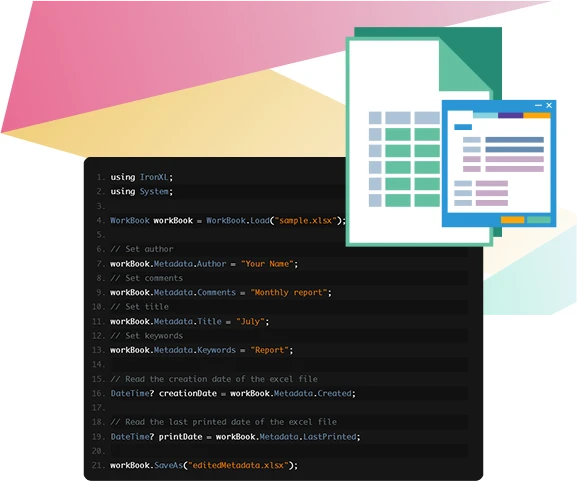The width and height of the screenshot is (577, 481).
Task: Click the minimize dash on the blue window
Action: 538,105
